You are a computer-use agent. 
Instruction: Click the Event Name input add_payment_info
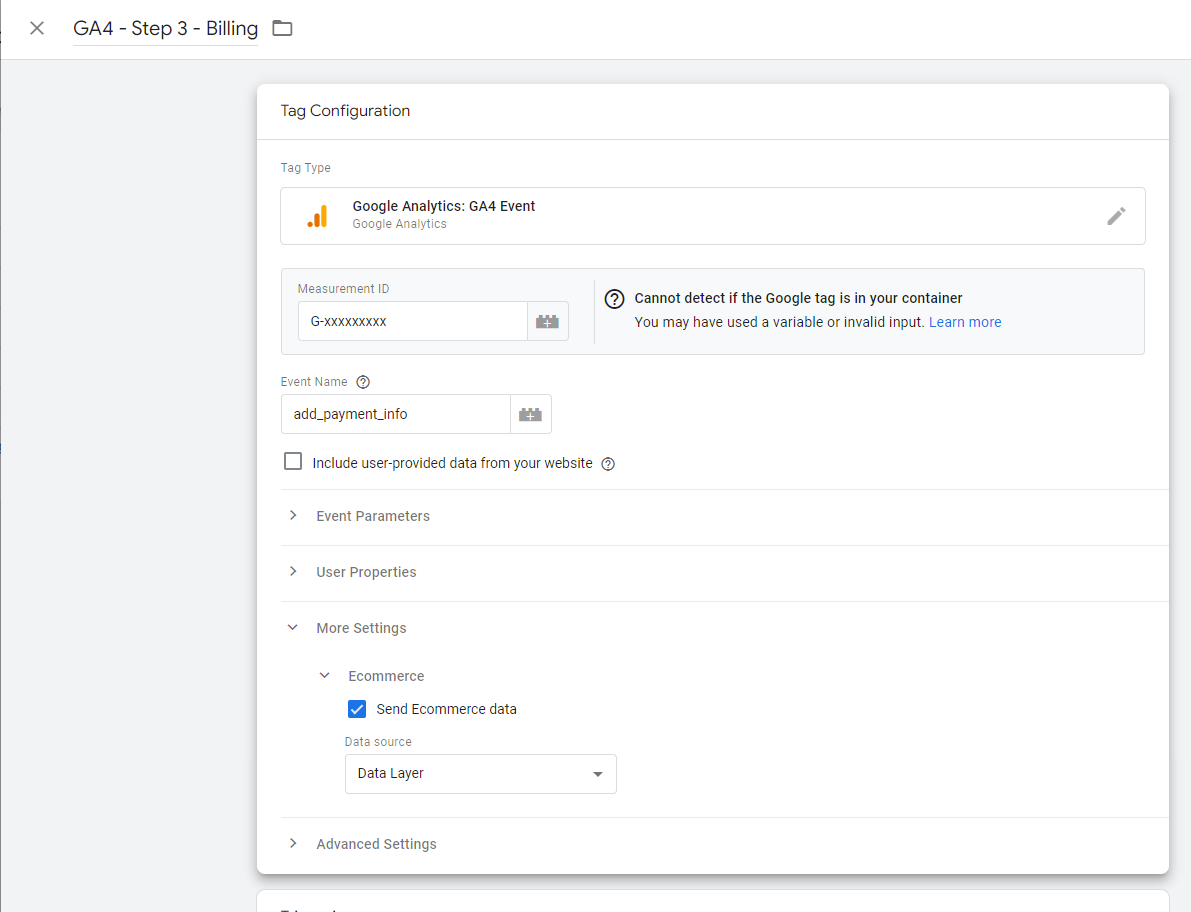[396, 414]
